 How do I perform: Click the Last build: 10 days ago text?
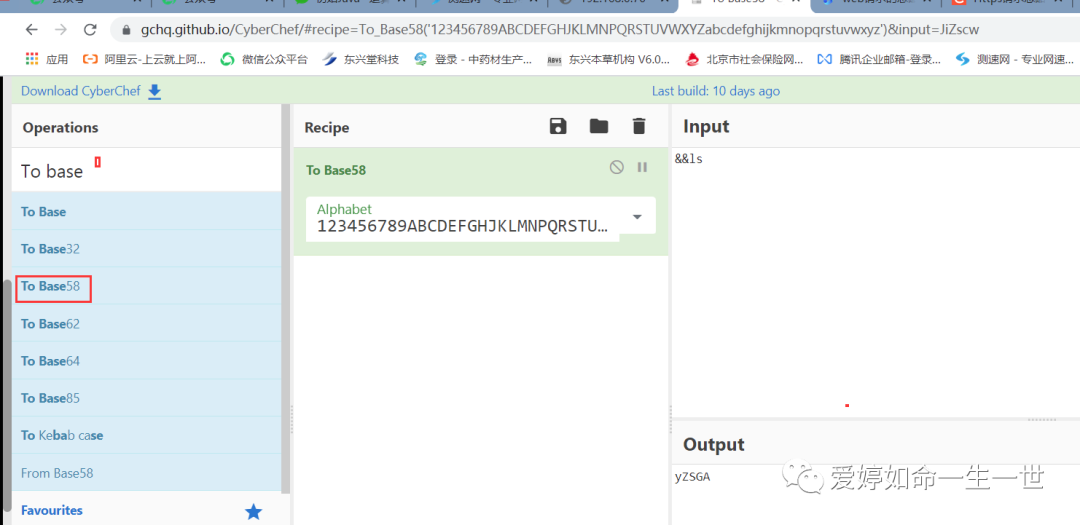pyautogui.click(x=716, y=91)
